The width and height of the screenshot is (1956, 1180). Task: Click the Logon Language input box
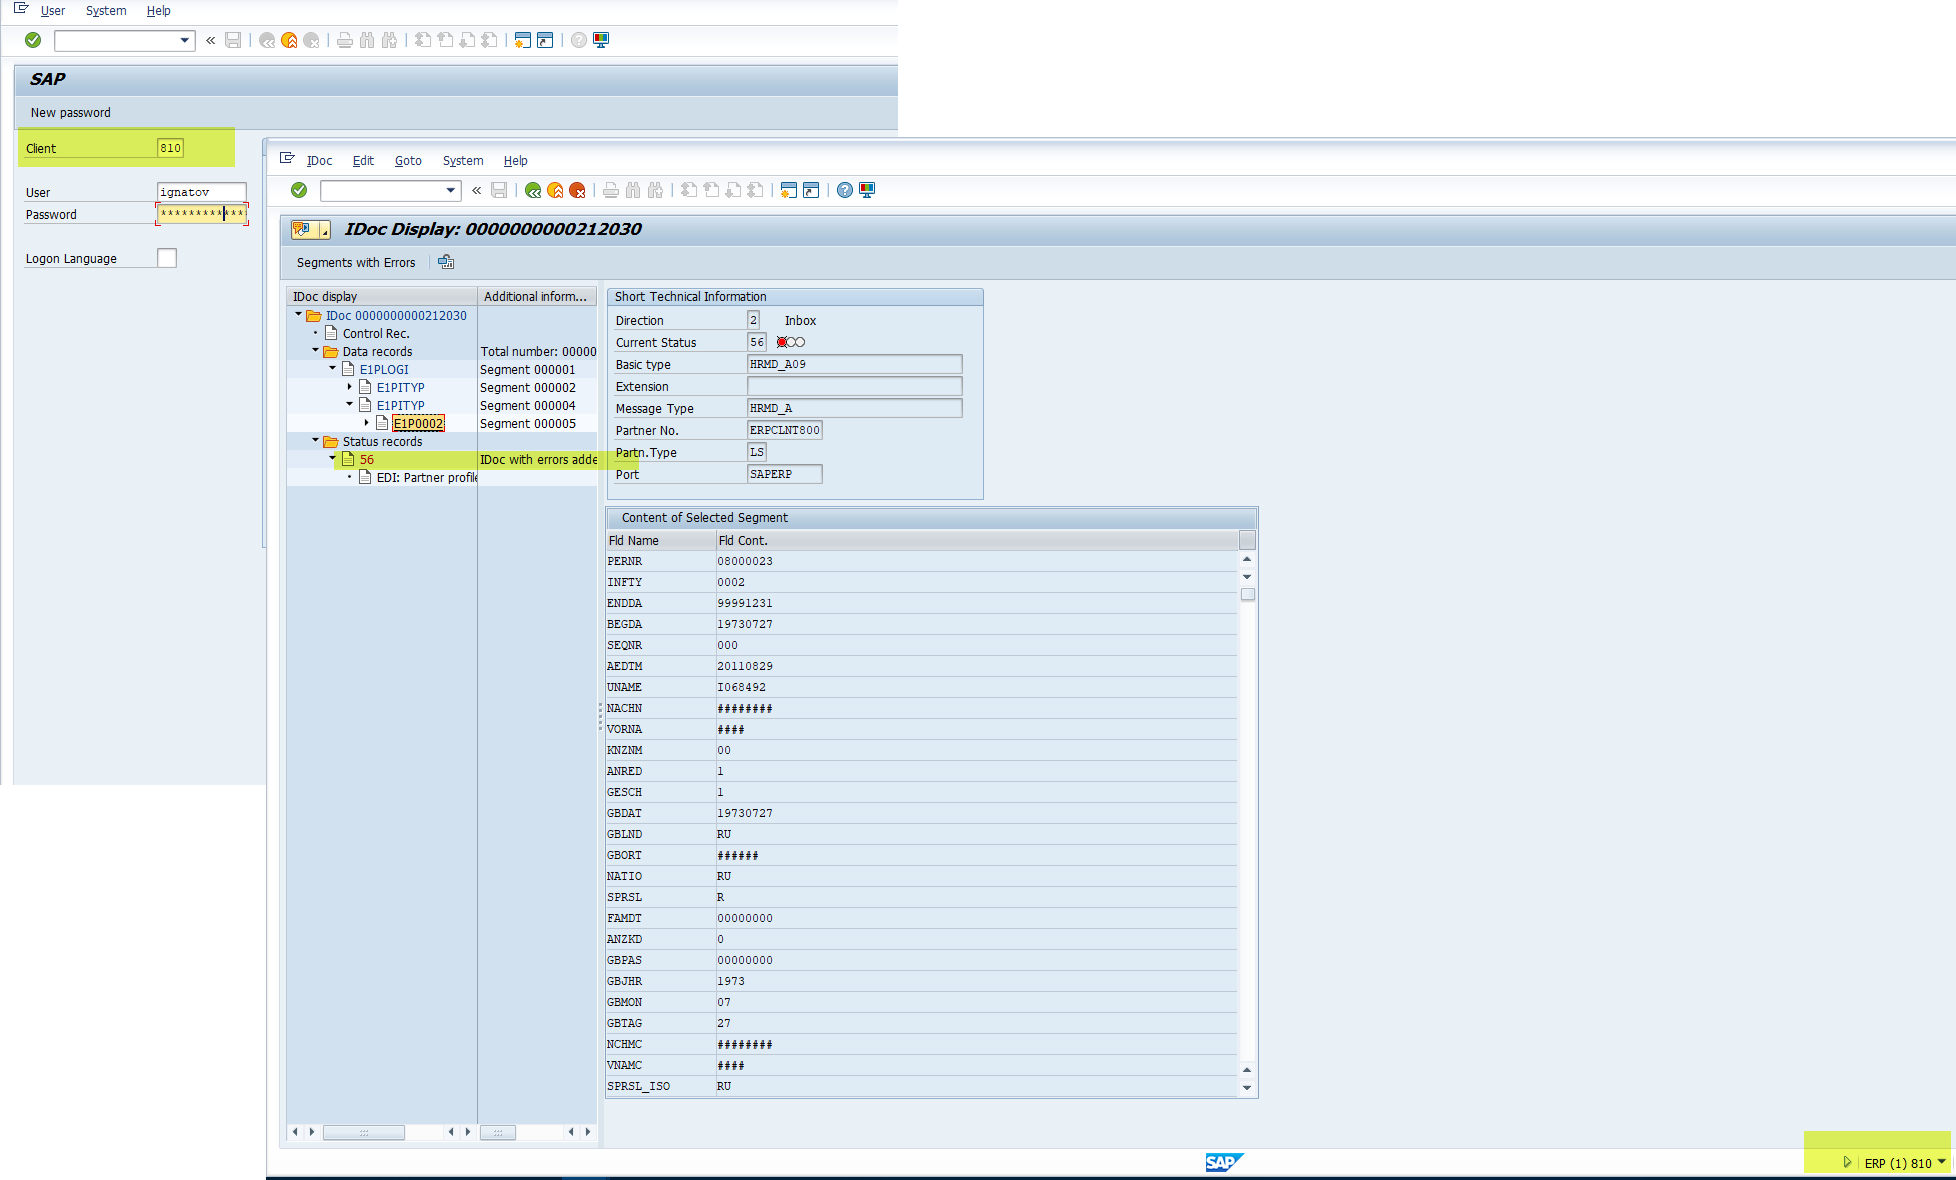click(167, 258)
